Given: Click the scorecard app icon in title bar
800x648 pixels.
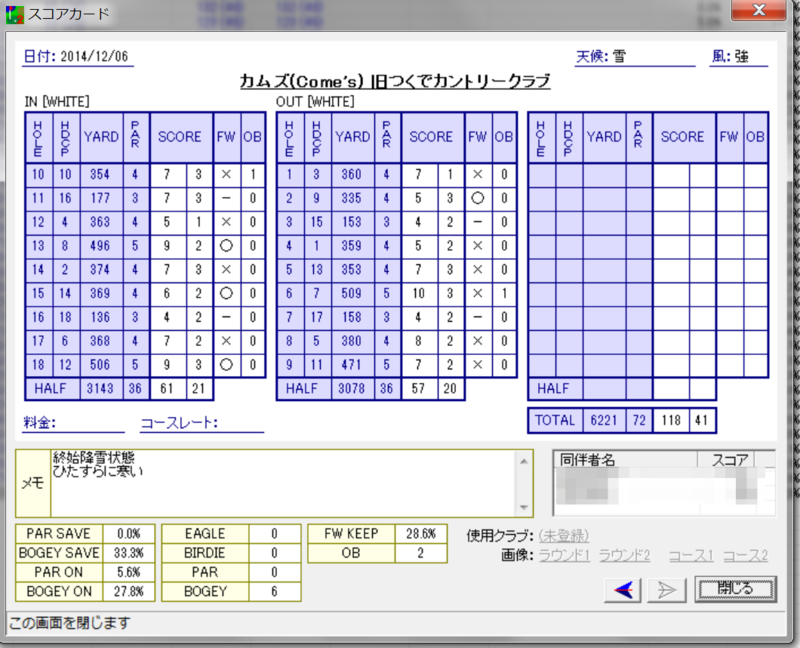Looking at the screenshot, I should pyautogui.click(x=14, y=14).
